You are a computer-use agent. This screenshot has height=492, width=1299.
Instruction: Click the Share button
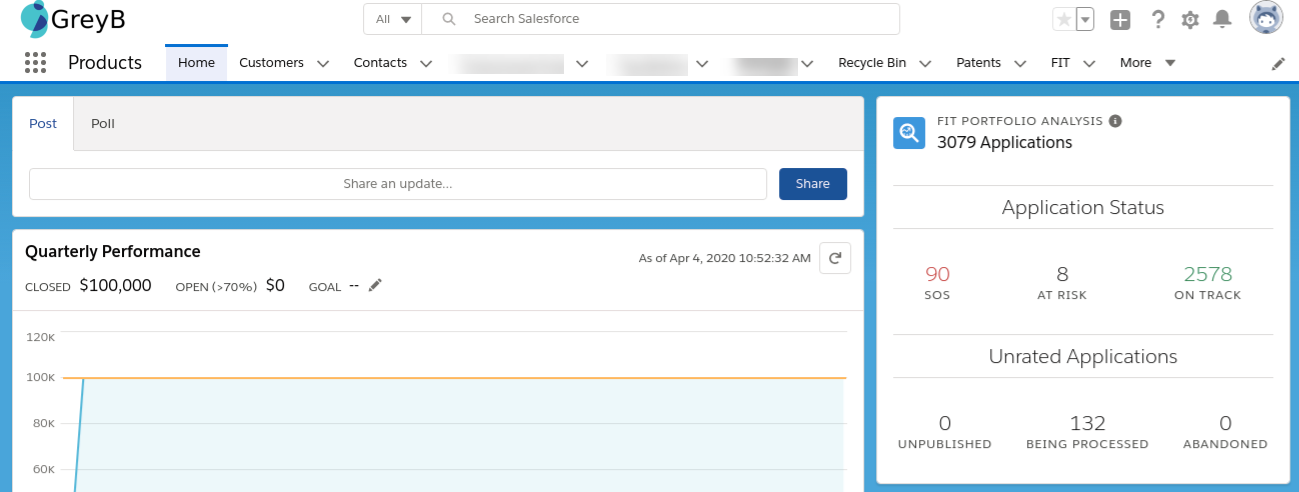pyautogui.click(x=813, y=184)
